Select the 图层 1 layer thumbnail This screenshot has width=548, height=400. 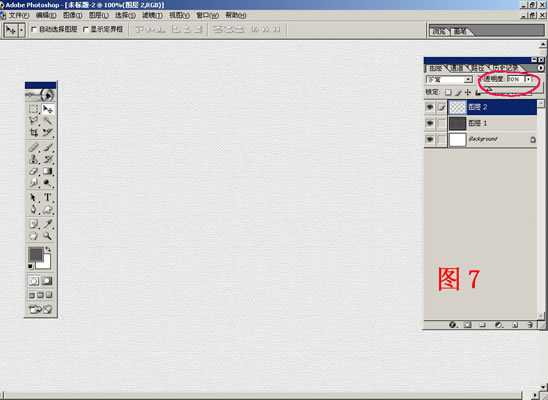[x=457, y=123]
